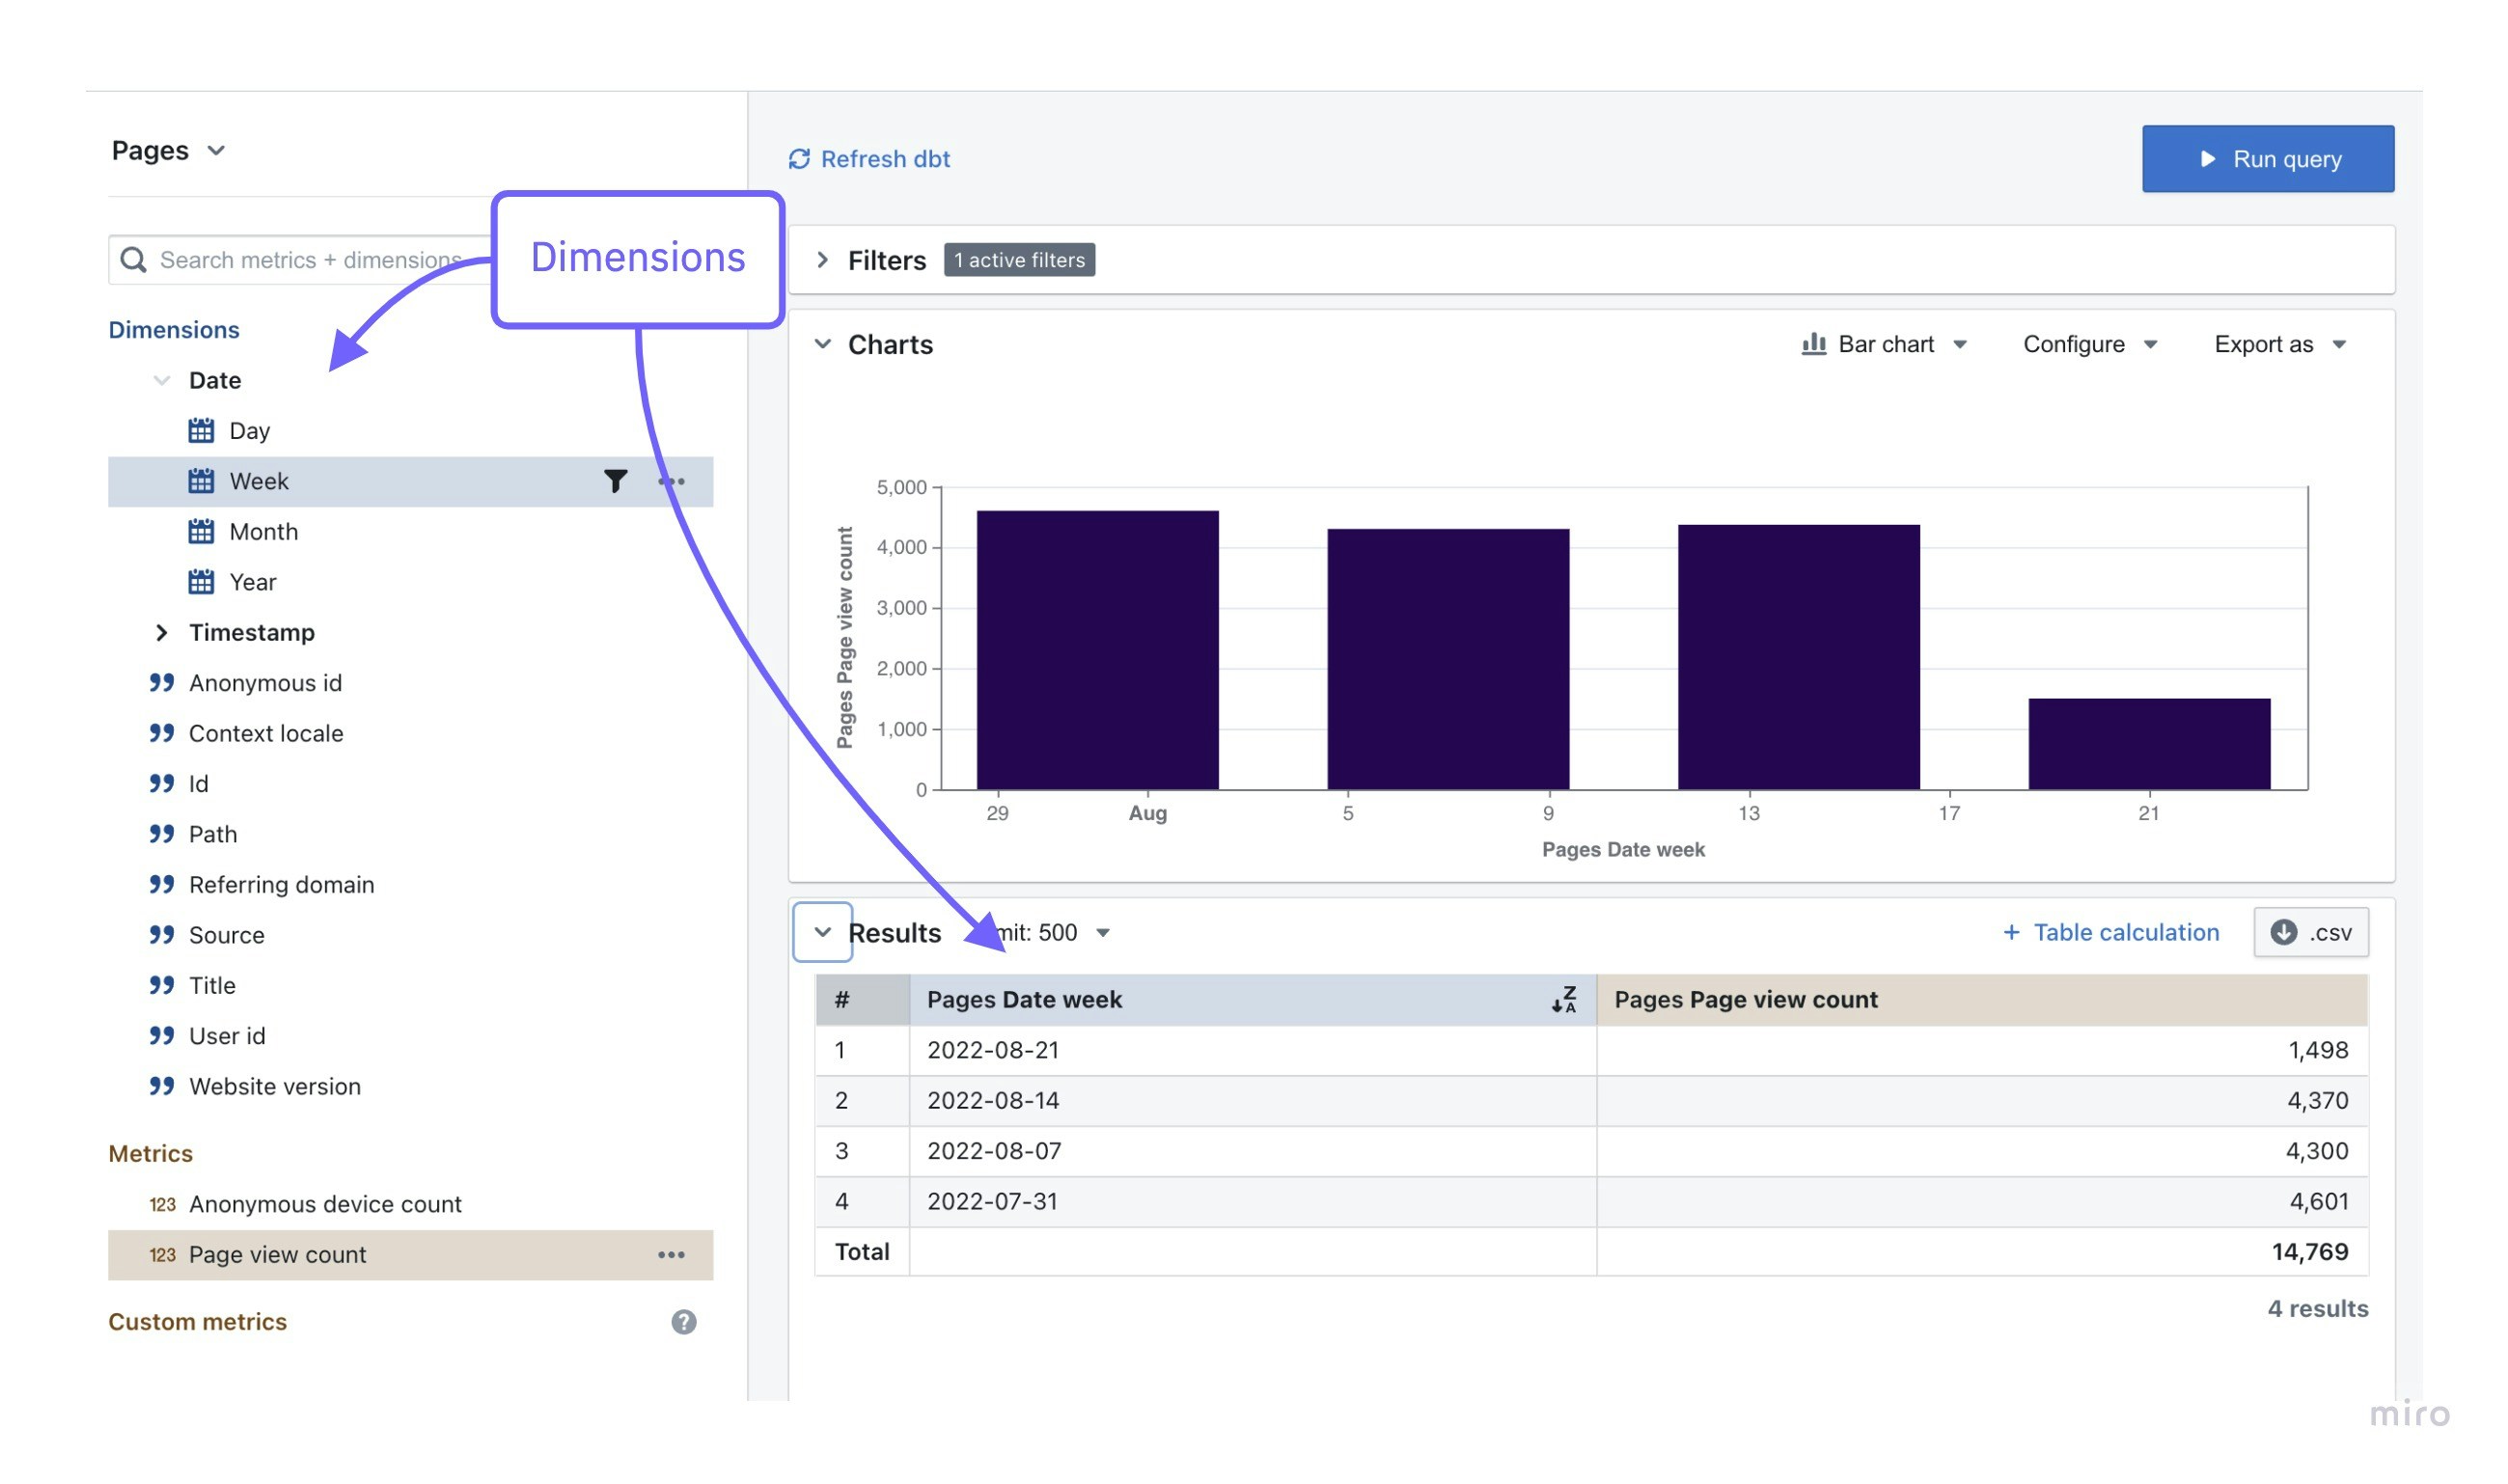Click the calendar icon beside Month
This screenshot has width=2508, height=1484.
click(201, 531)
